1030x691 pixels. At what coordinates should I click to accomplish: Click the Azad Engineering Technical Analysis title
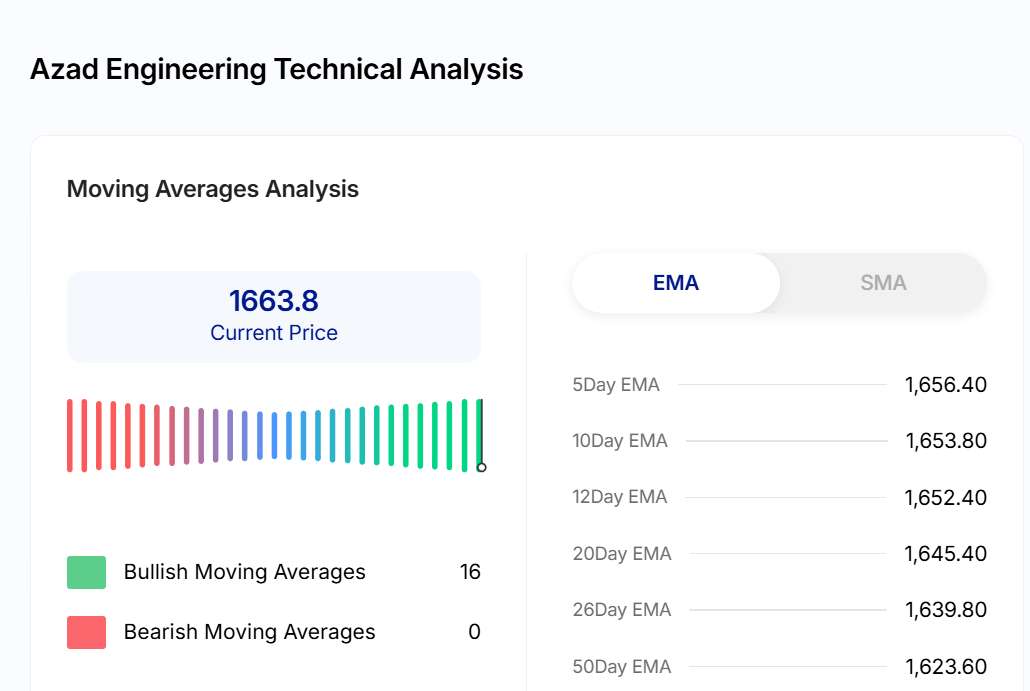pos(276,70)
